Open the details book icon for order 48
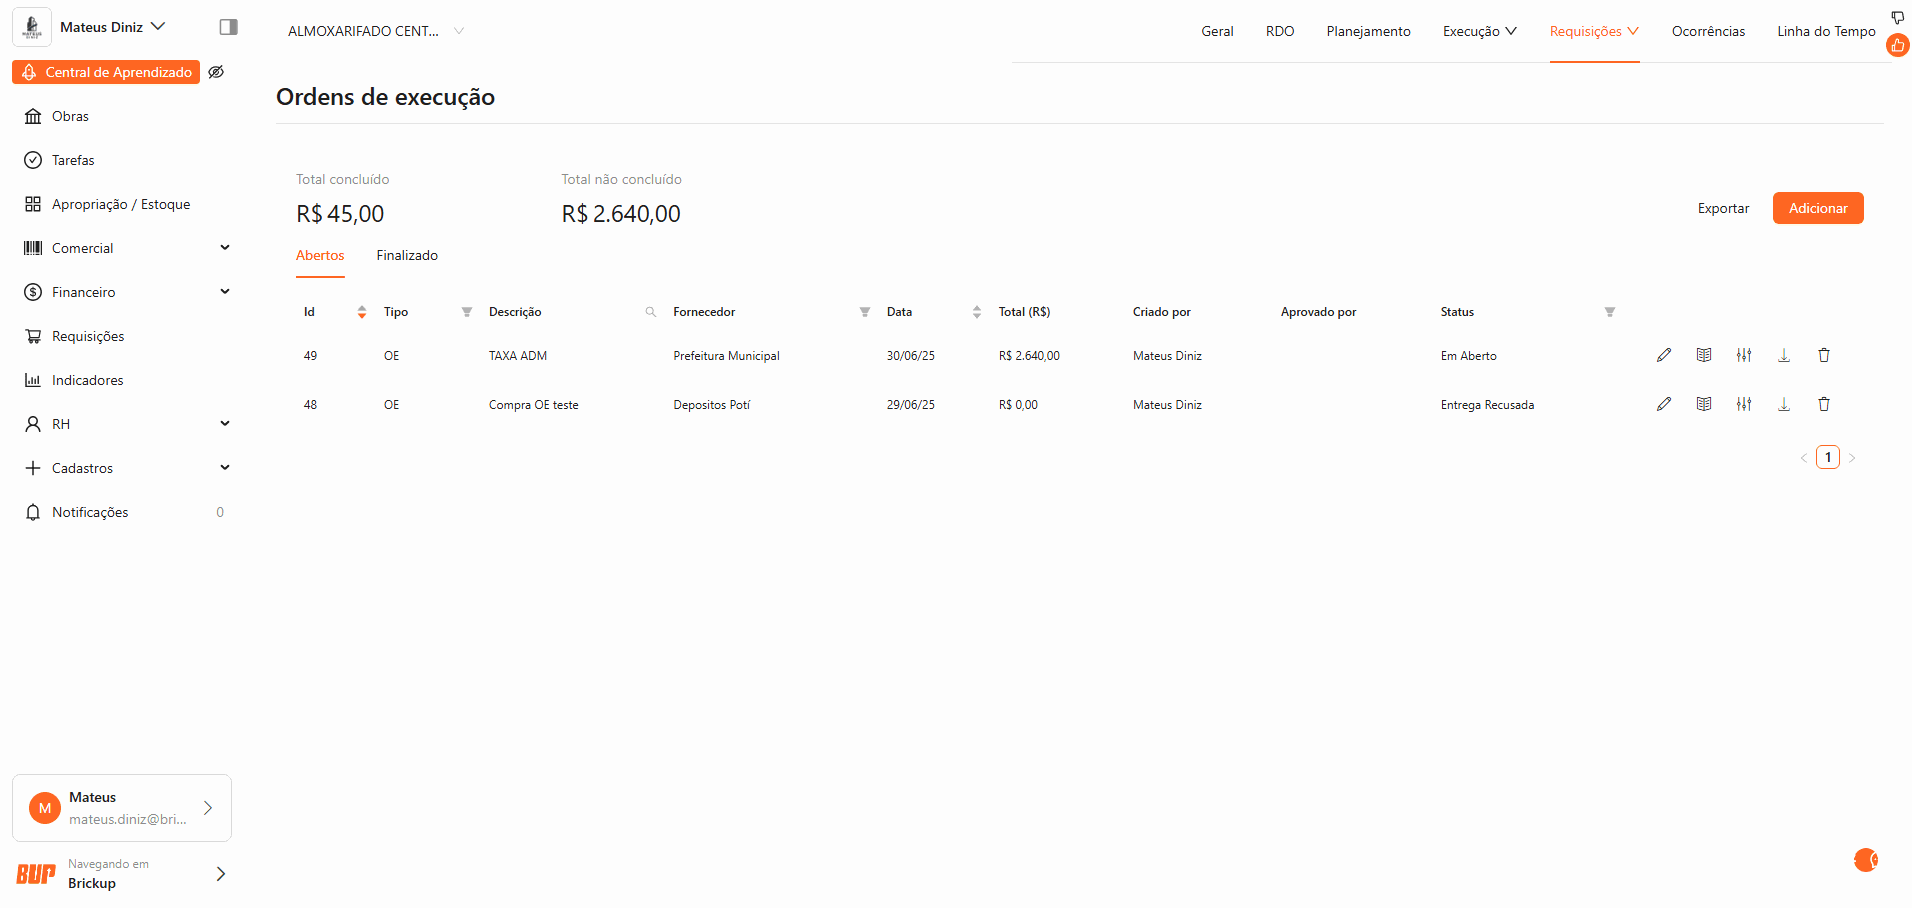This screenshot has width=1912, height=908. pos(1703,404)
